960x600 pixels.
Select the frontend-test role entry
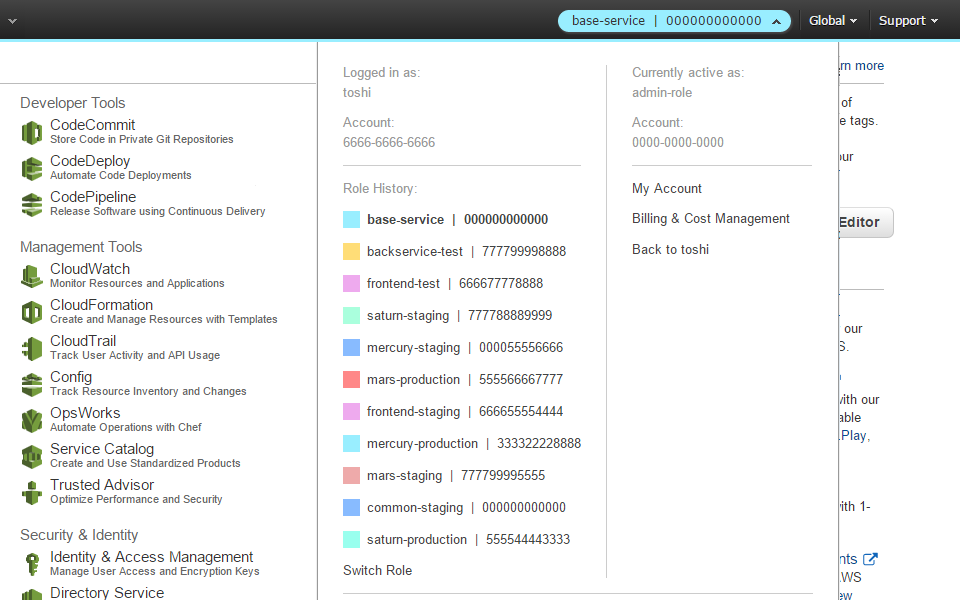[403, 283]
